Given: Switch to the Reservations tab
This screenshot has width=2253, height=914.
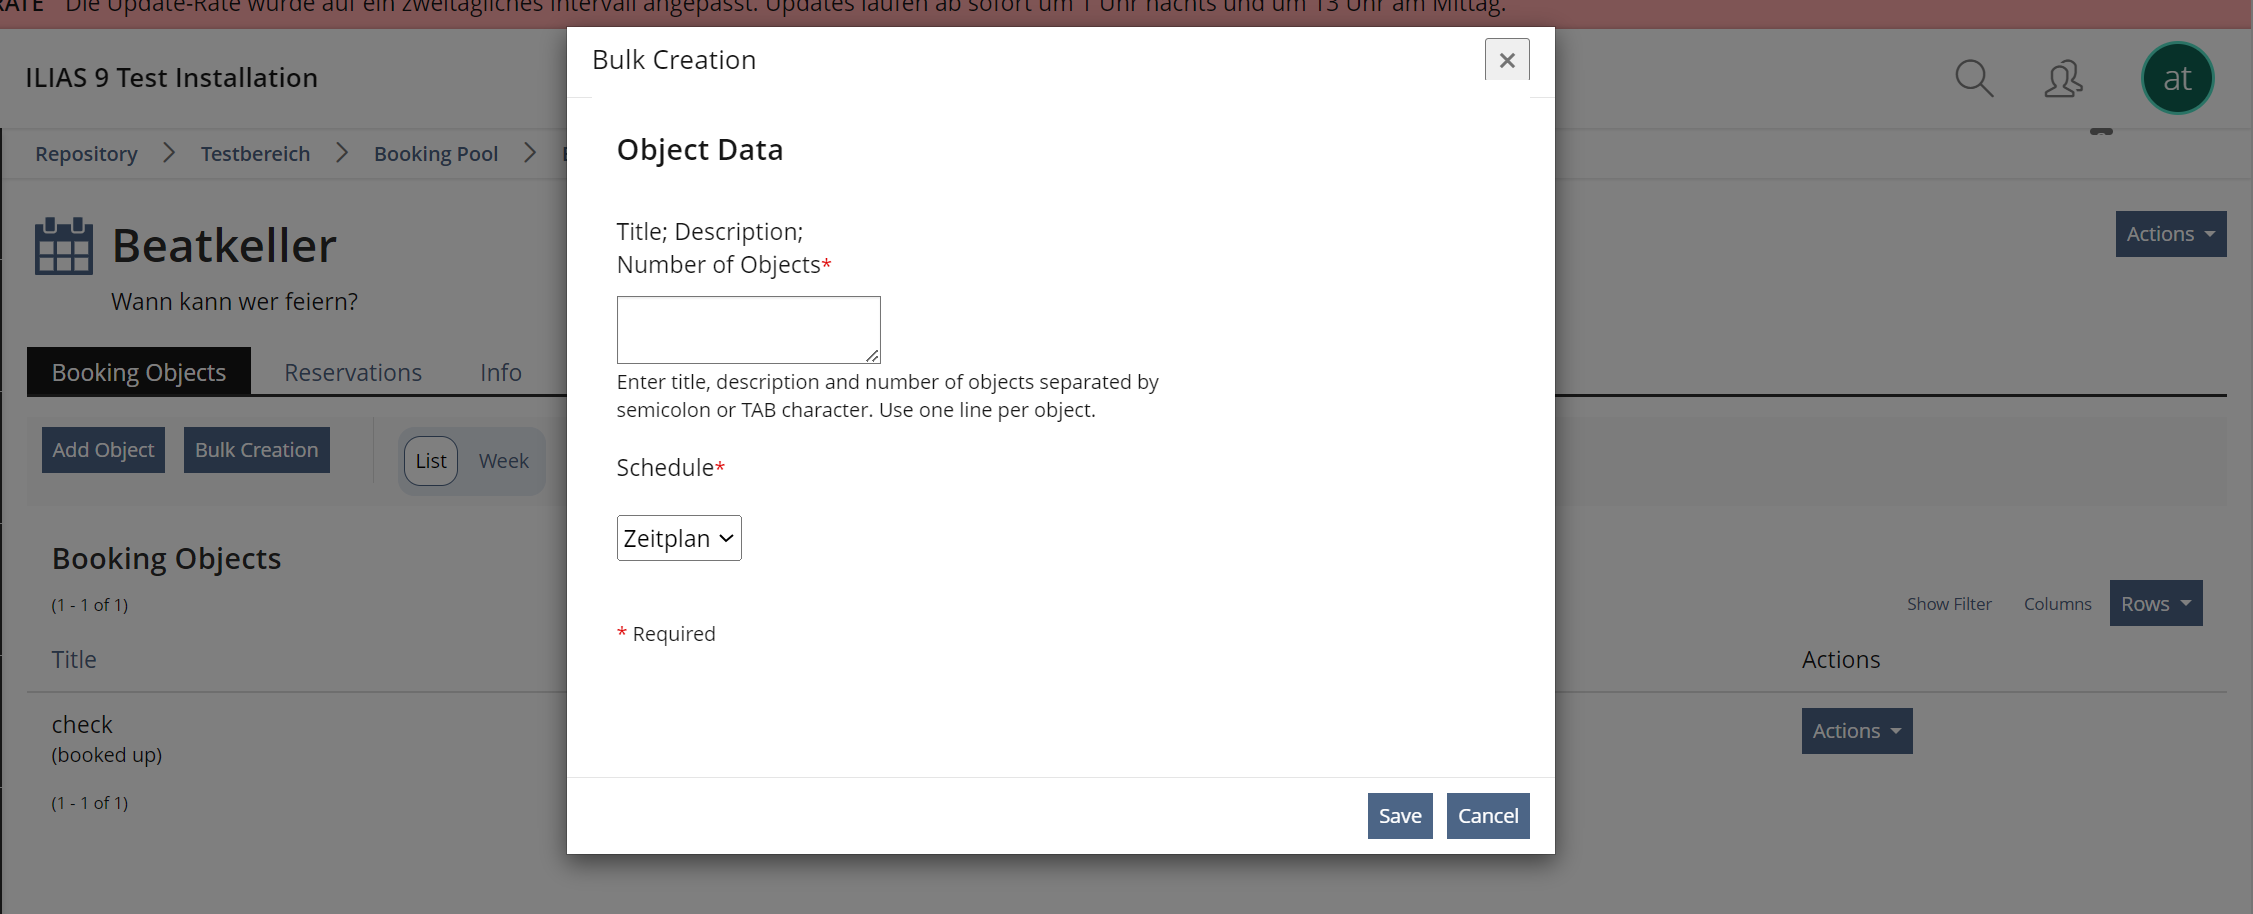Looking at the screenshot, I should point(353,372).
